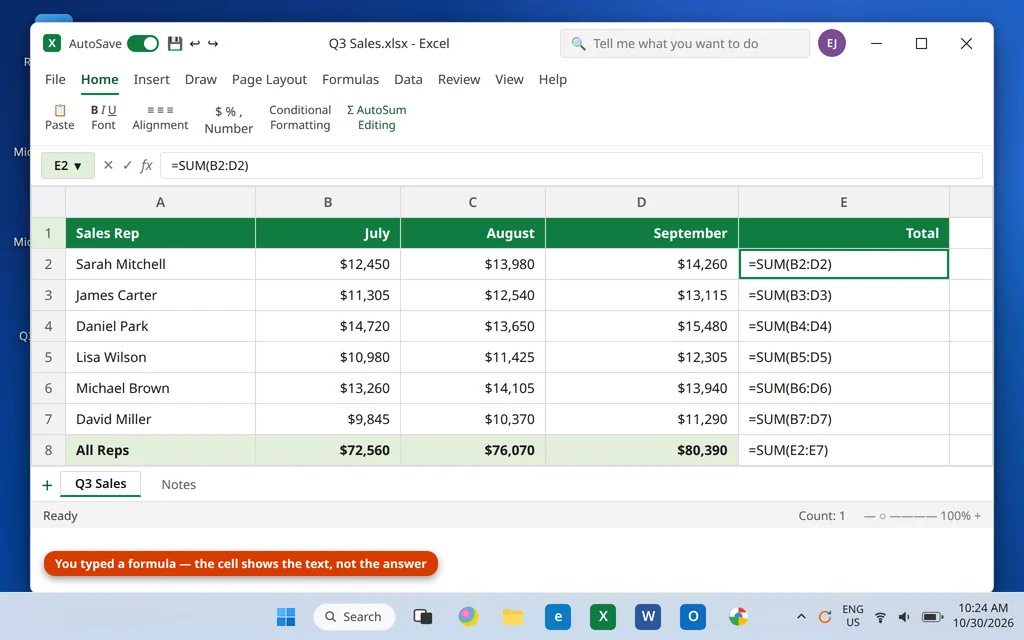Click the fx Insert Function icon

pyautogui.click(x=146, y=165)
